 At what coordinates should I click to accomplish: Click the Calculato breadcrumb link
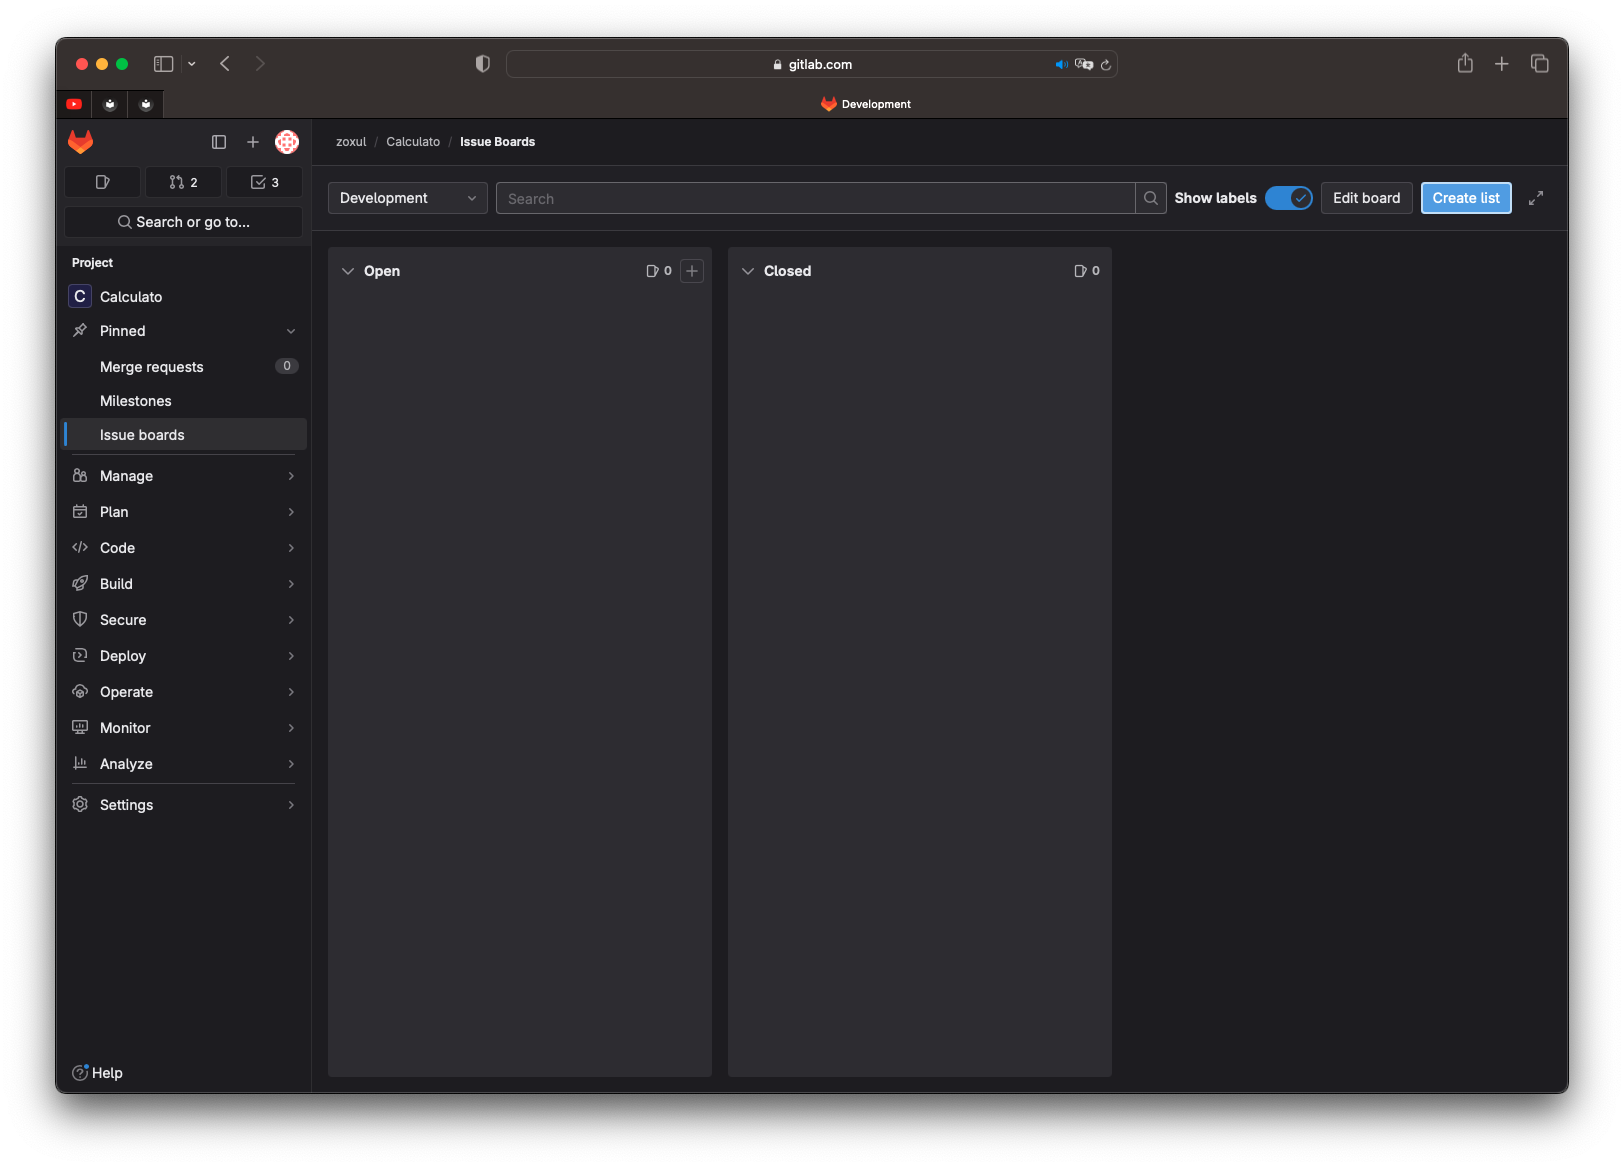413,142
